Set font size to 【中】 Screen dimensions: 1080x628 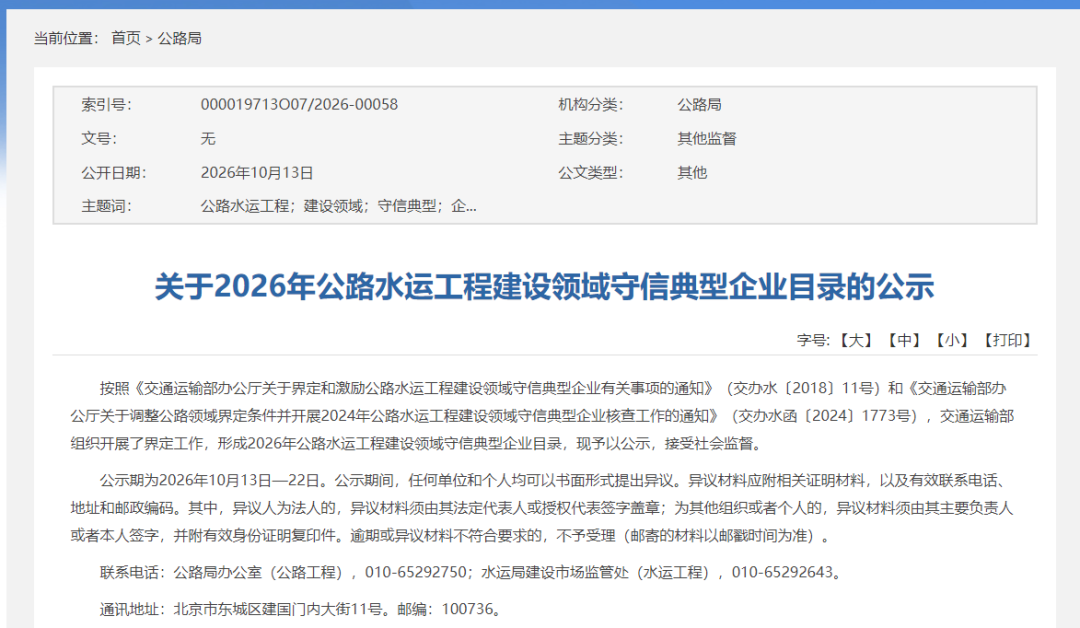(x=904, y=340)
